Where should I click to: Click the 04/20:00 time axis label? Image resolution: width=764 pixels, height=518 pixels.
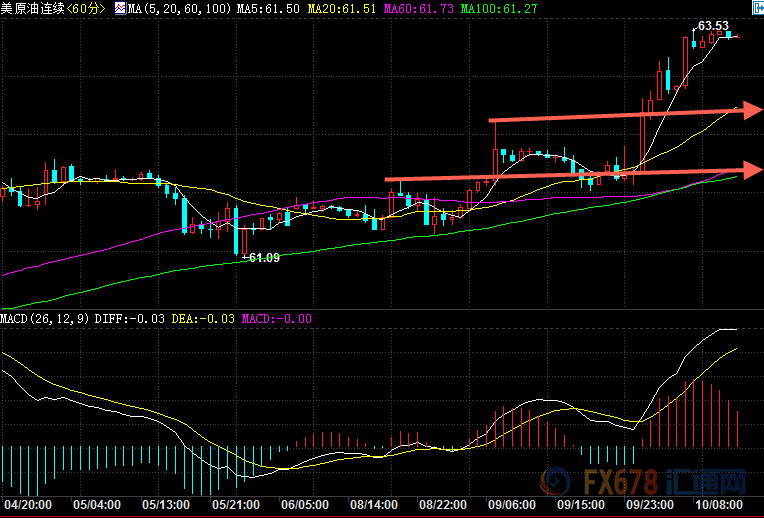coord(28,504)
